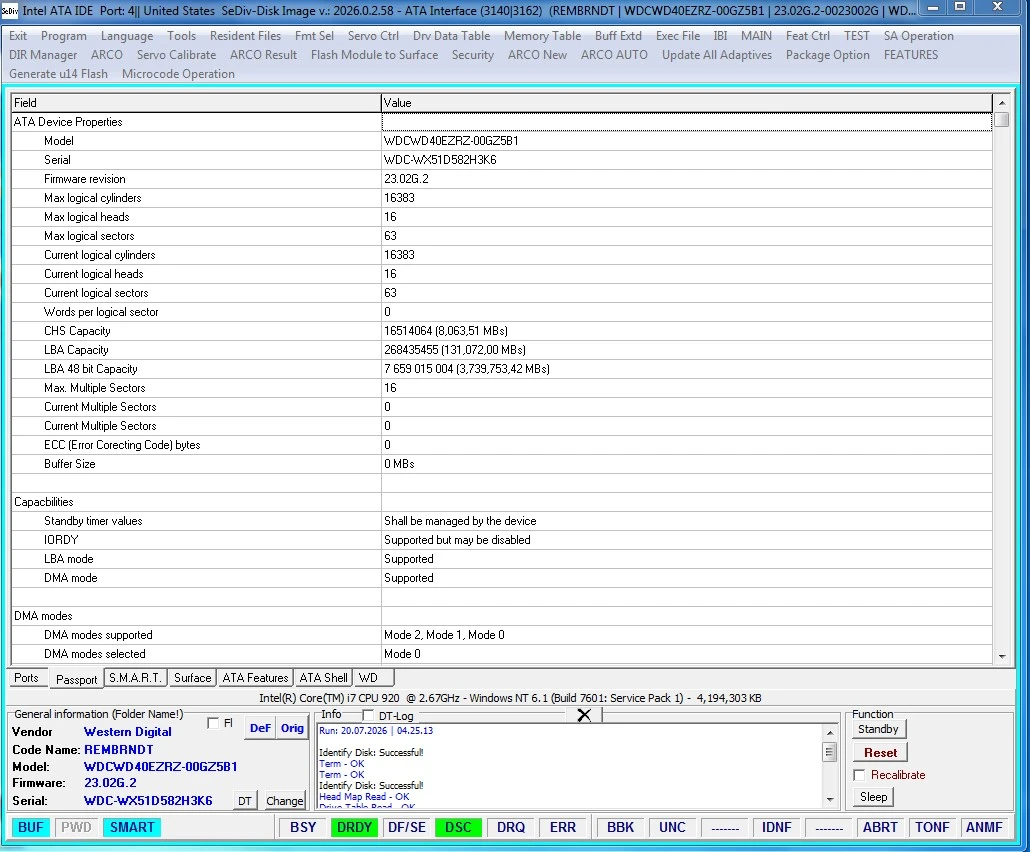Click the Change button
Viewport: 1030px width, 852px height.
pos(284,801)
